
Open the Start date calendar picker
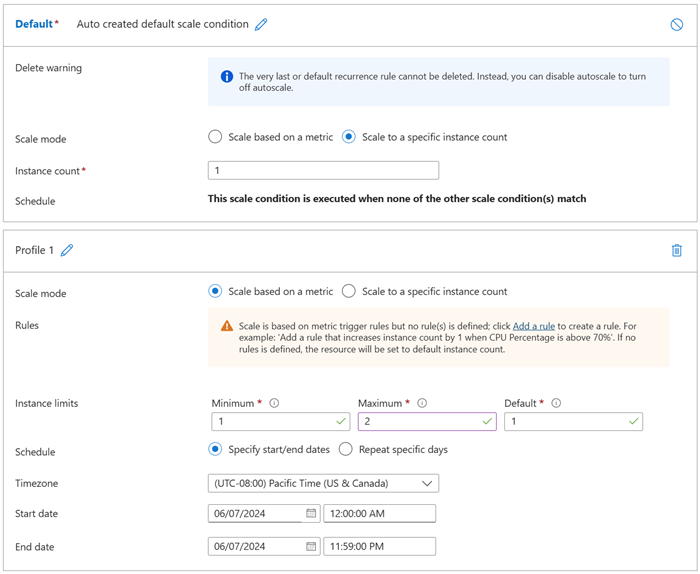pyautogui.click(x=311, y=513)
